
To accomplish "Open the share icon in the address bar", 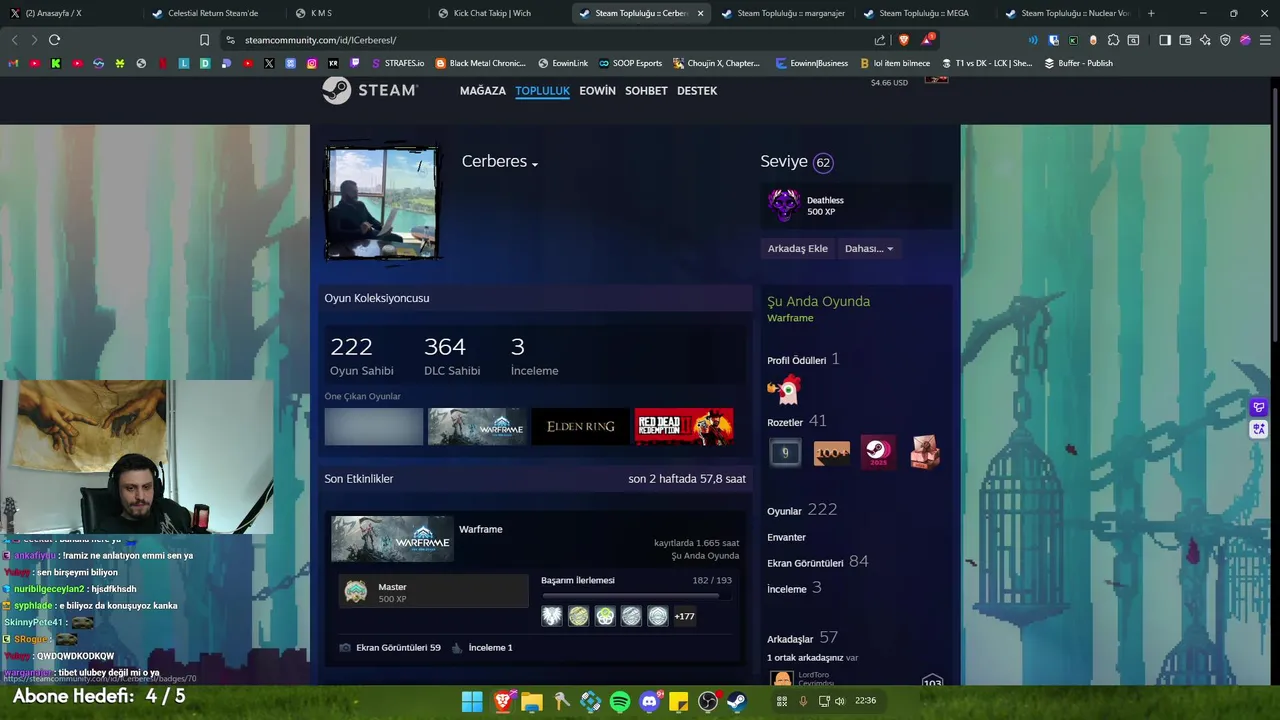I will [880, 40].
